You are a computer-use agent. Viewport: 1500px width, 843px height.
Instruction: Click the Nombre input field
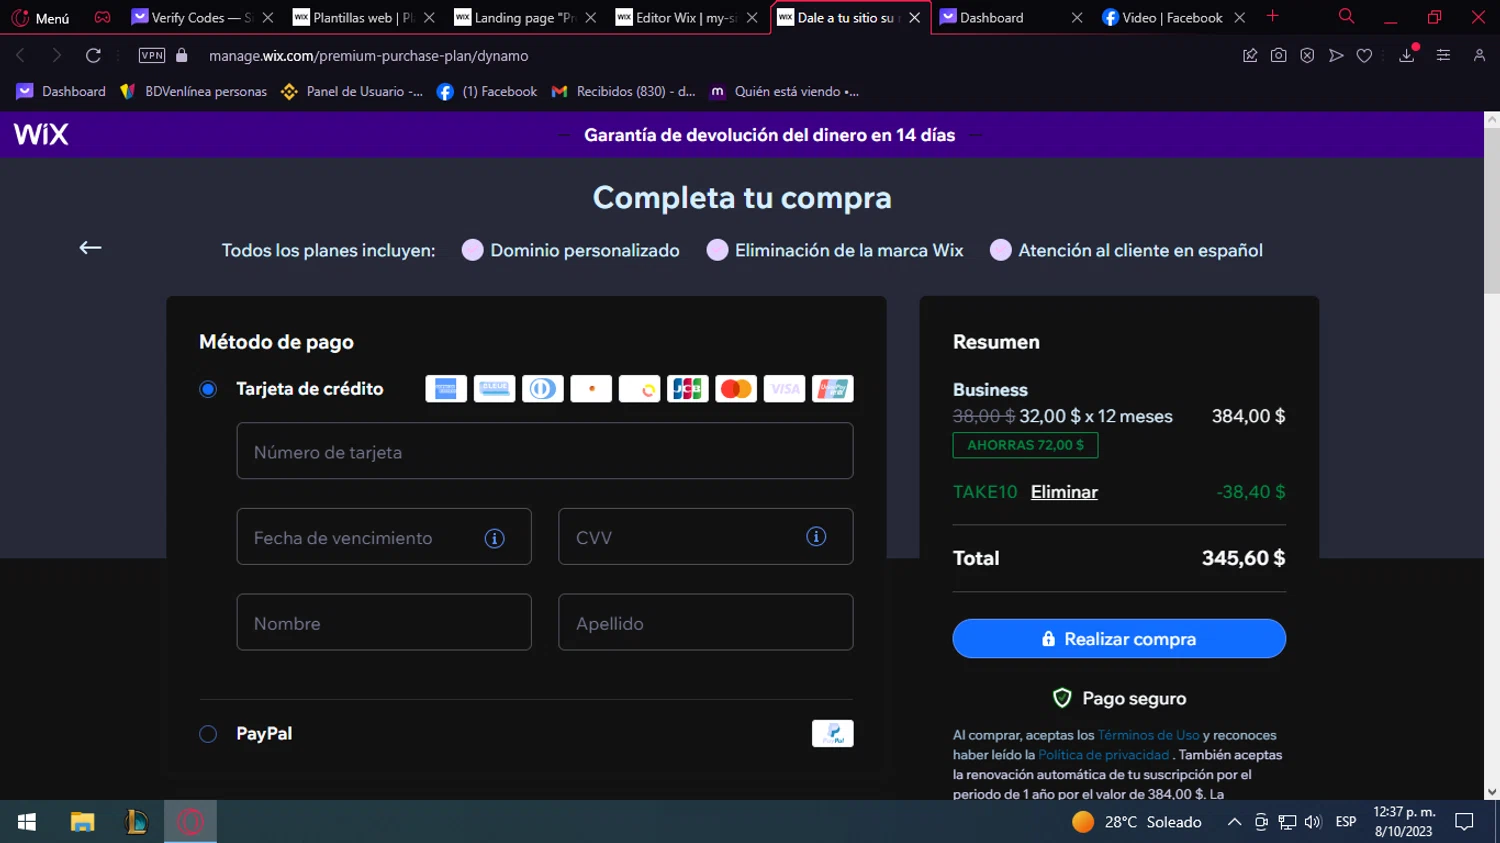pos(384,622)
